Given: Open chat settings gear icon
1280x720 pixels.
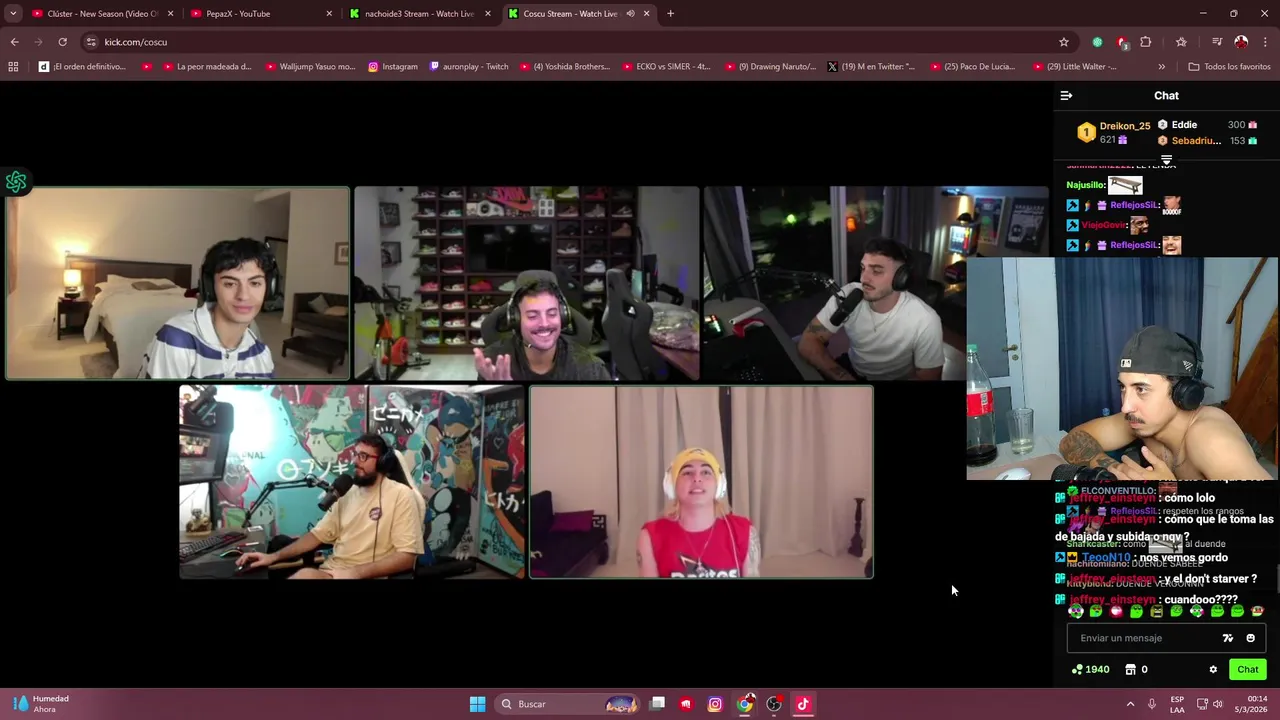Looking at the screenshot, I should [x=1213, y=670].
